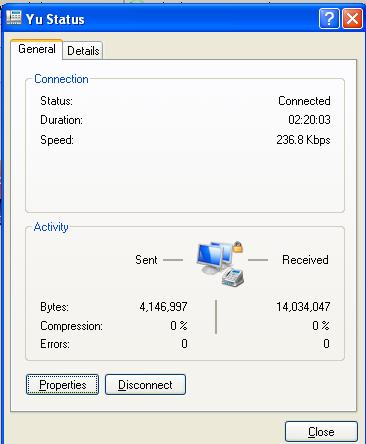Image resolution: width=366 pixels, height=444 pixels.
Task: Click the Sent heading
Action: click(x=146, y=260)
